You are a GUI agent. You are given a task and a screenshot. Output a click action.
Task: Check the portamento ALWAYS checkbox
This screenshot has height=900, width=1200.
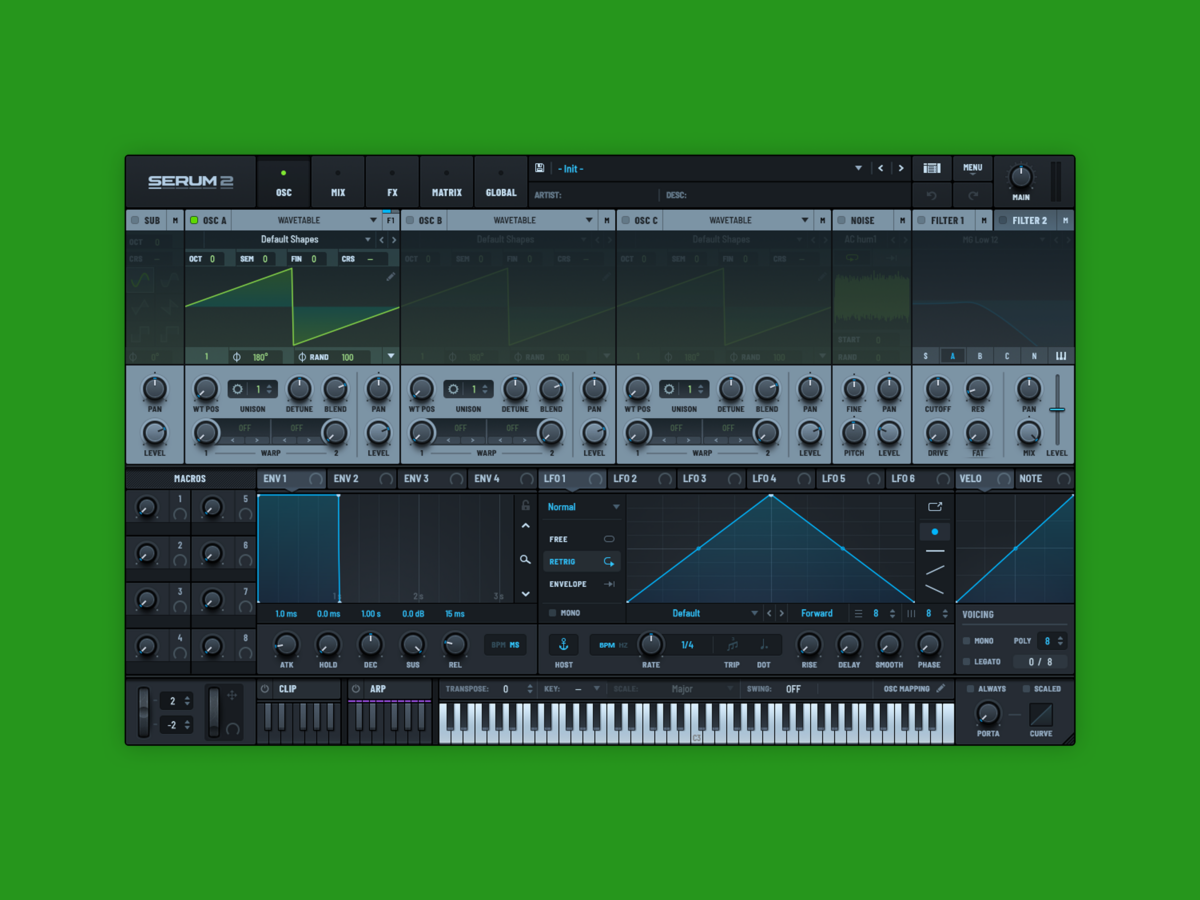(970, 689)
